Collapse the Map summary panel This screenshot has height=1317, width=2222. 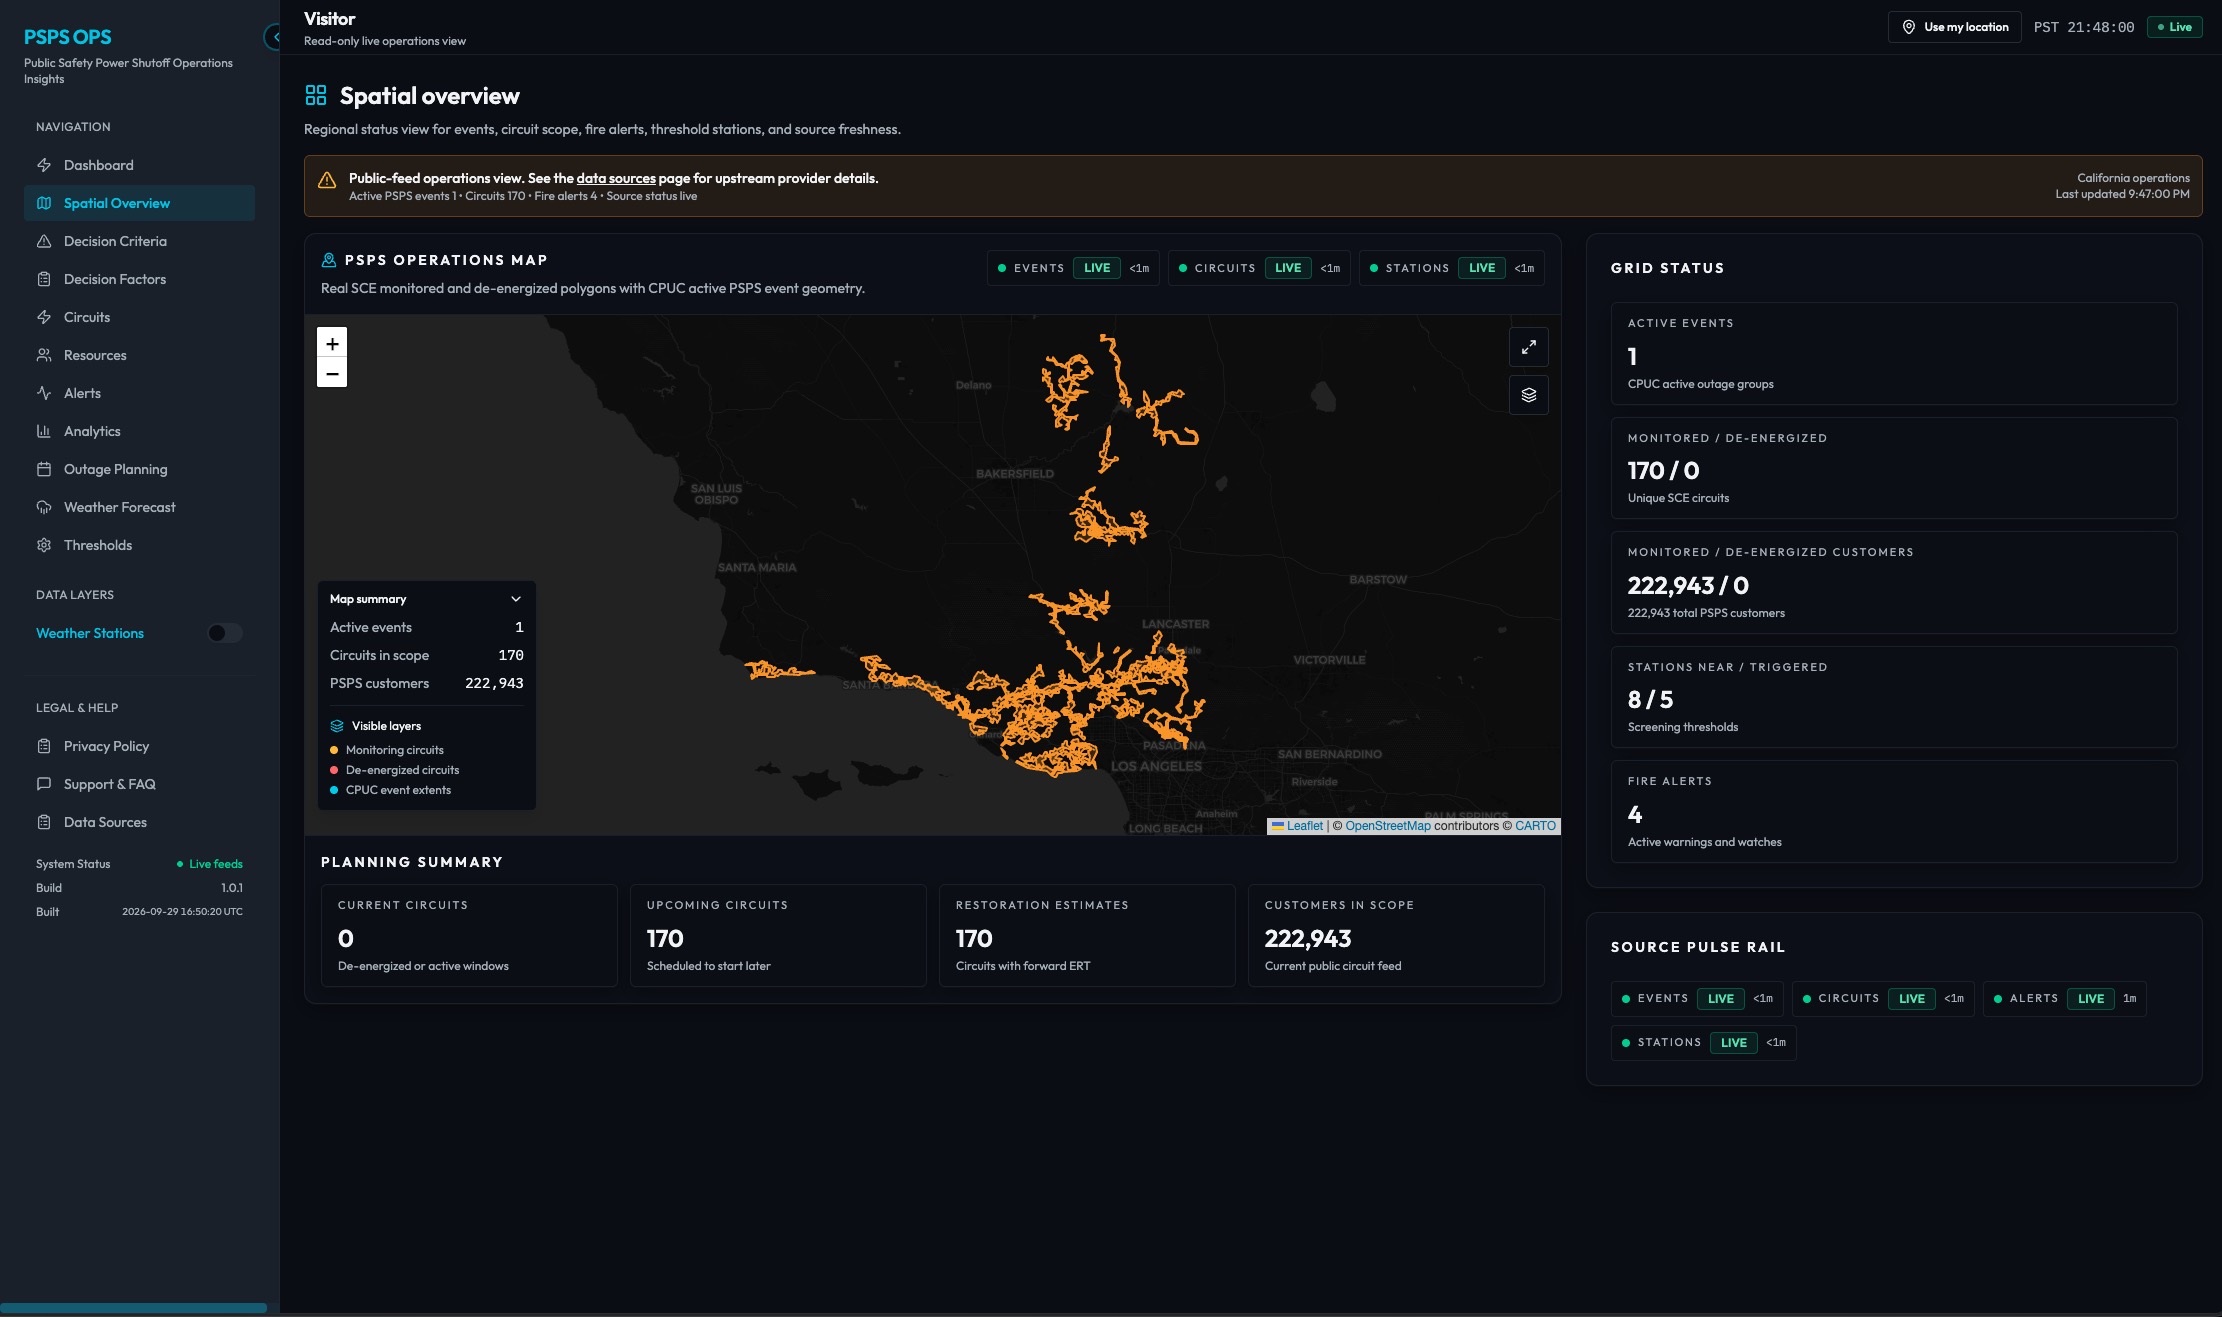click(516, 599)
